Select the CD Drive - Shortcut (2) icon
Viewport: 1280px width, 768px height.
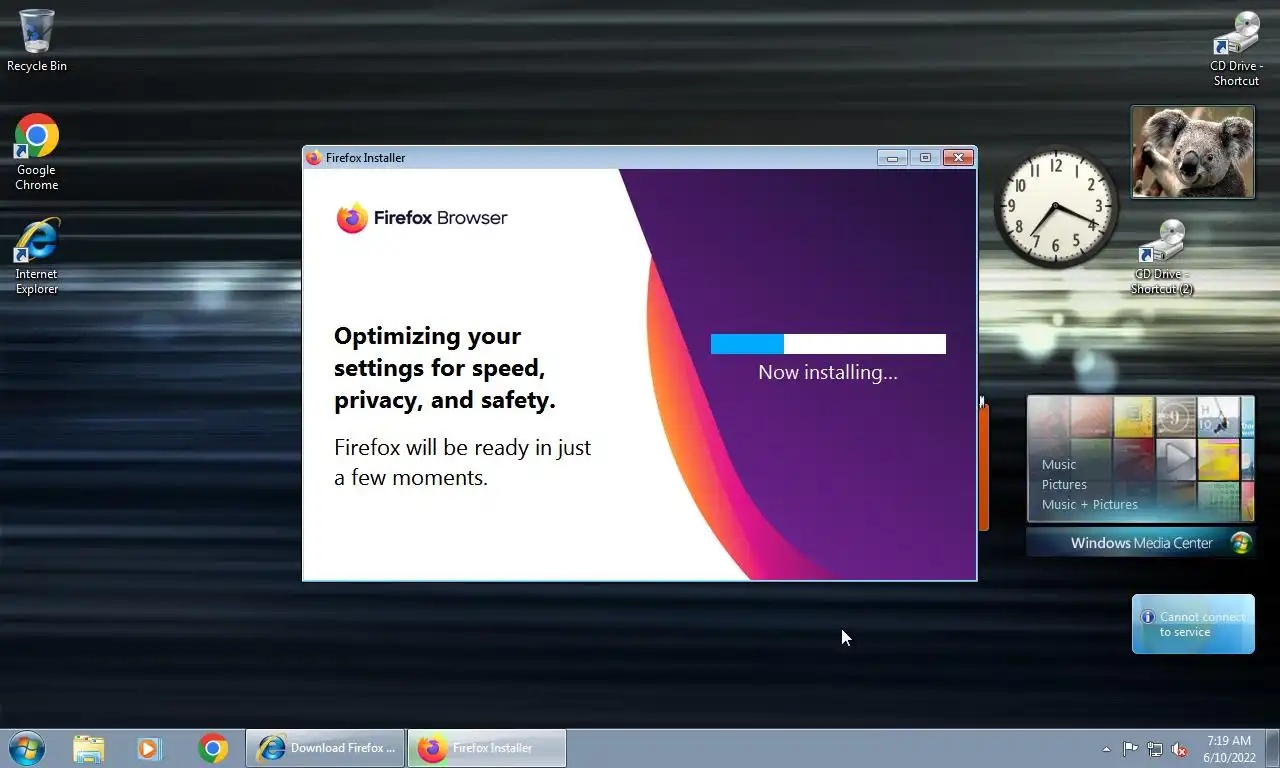pos(1162,257)
